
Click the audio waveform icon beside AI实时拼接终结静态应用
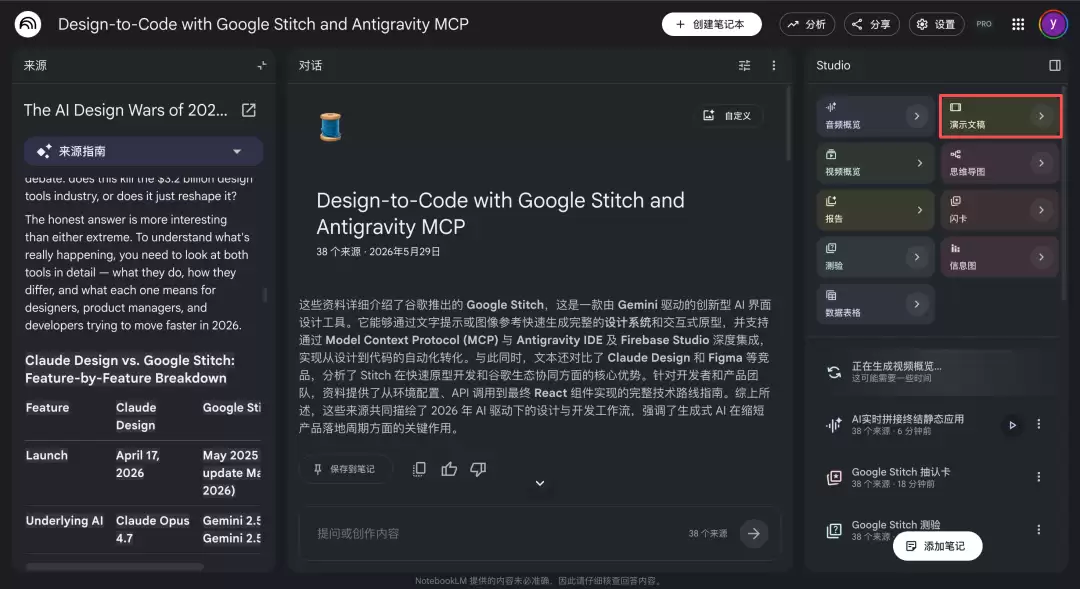[833, 425]
